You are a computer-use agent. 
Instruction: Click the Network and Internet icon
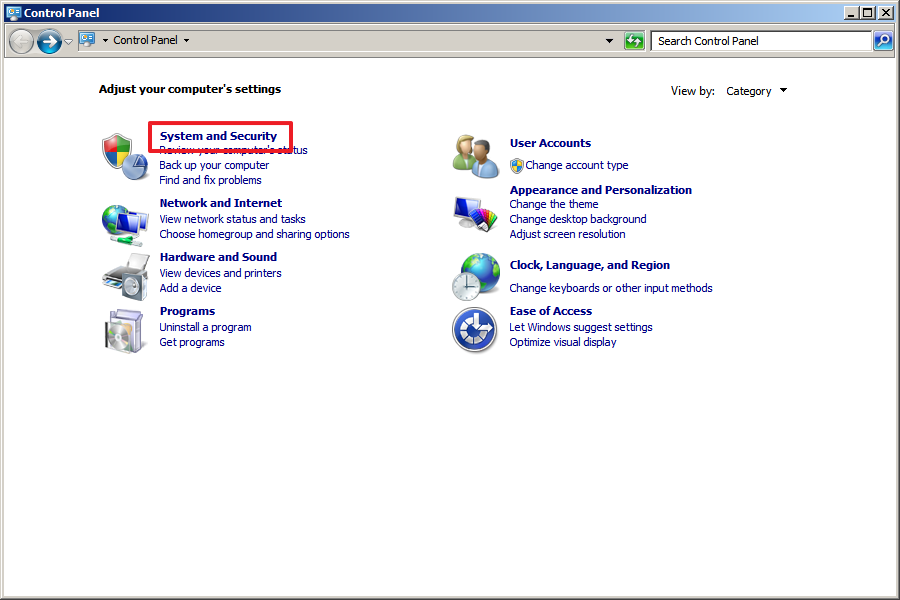(x=125, y=223)
